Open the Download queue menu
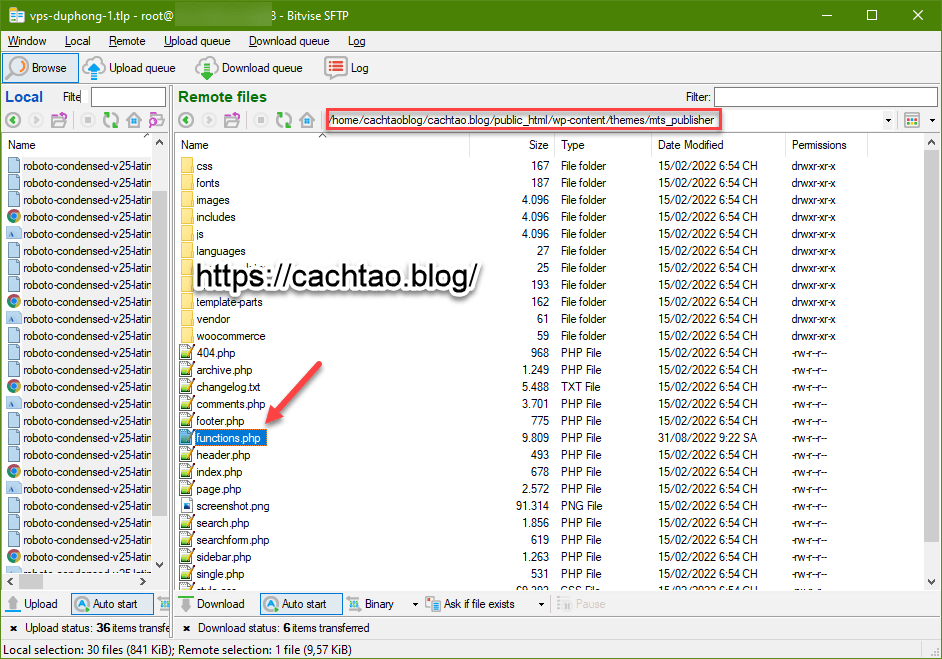Viewport: 942px width, 659px height. click(289, 41)
